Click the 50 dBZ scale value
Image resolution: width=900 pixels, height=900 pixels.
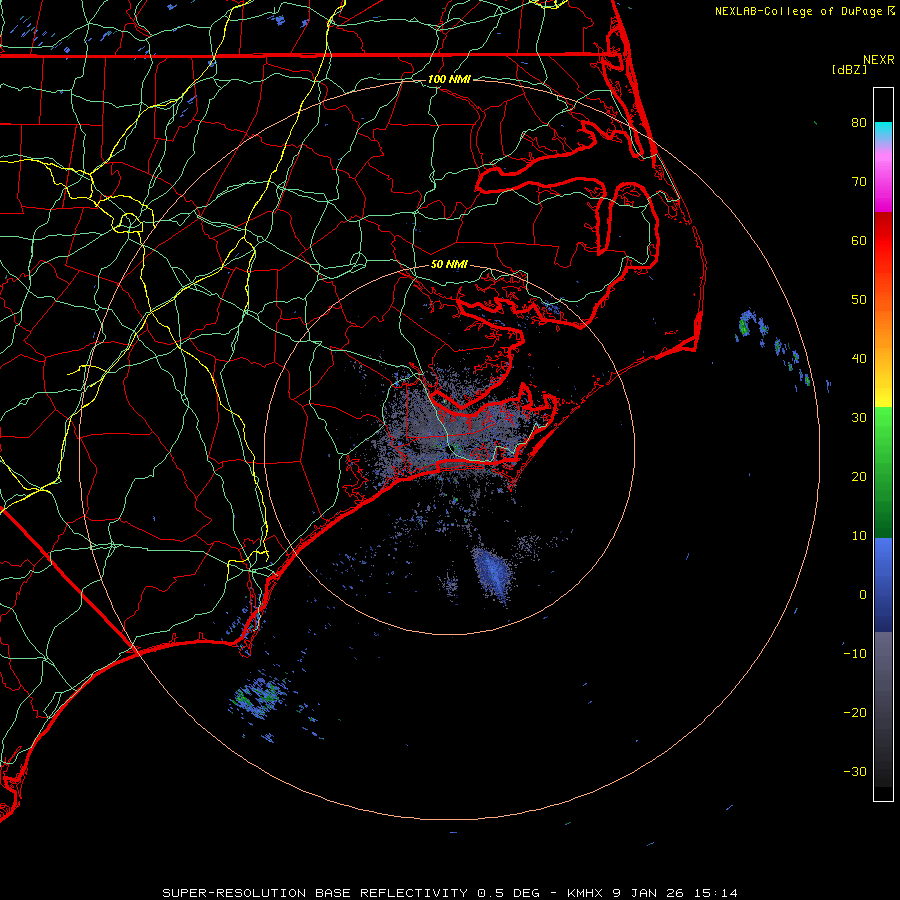point(859,300)
